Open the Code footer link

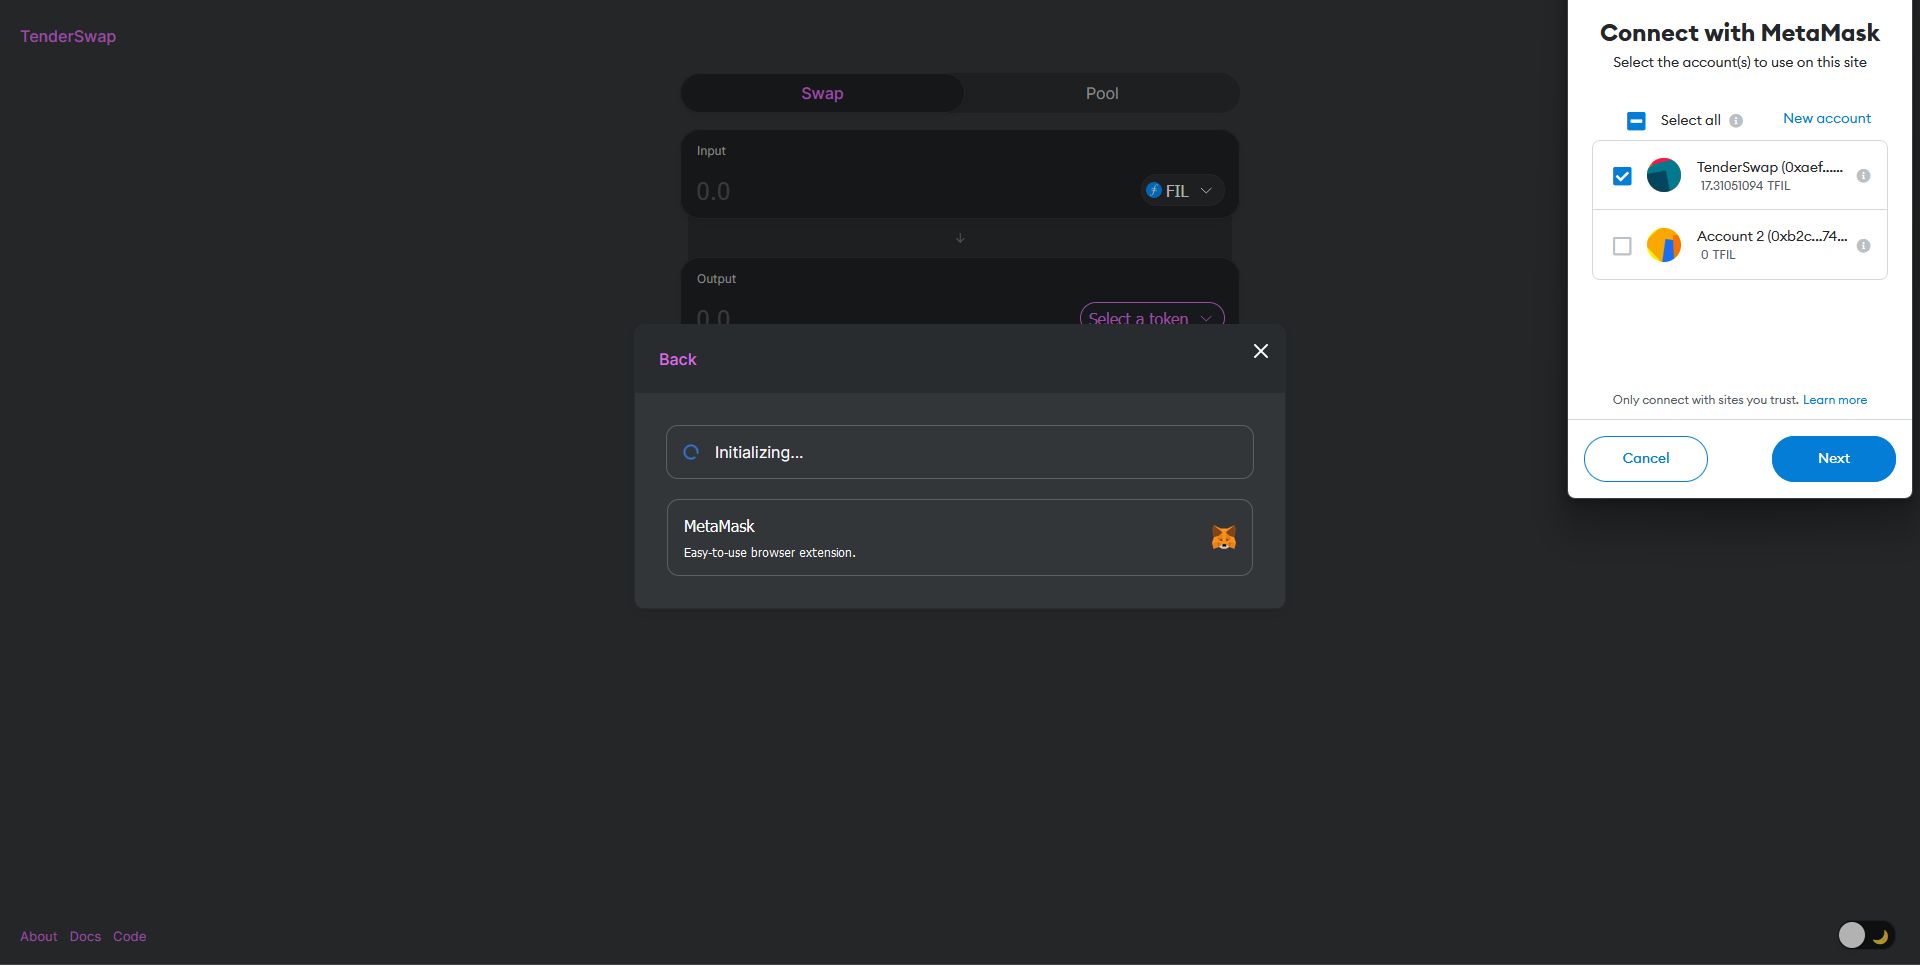coord(130,937)
